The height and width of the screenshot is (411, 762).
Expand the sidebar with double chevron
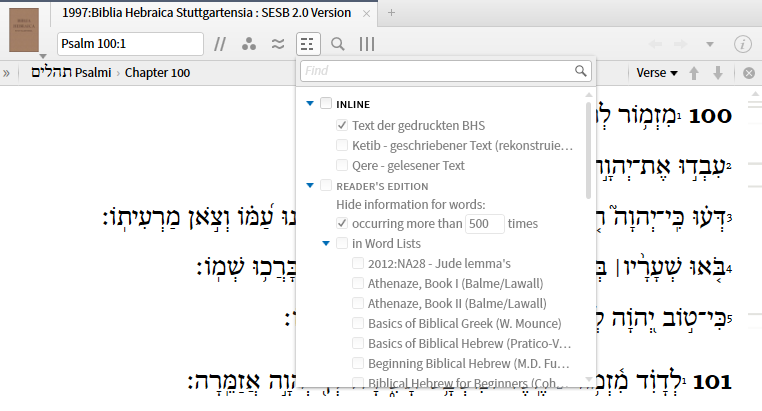click(6, 73)
